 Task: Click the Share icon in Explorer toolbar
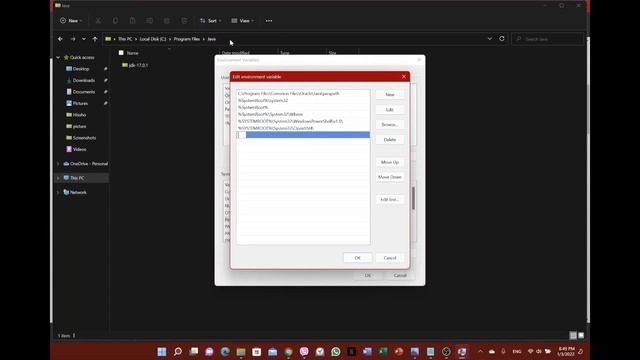coord(167,21)
